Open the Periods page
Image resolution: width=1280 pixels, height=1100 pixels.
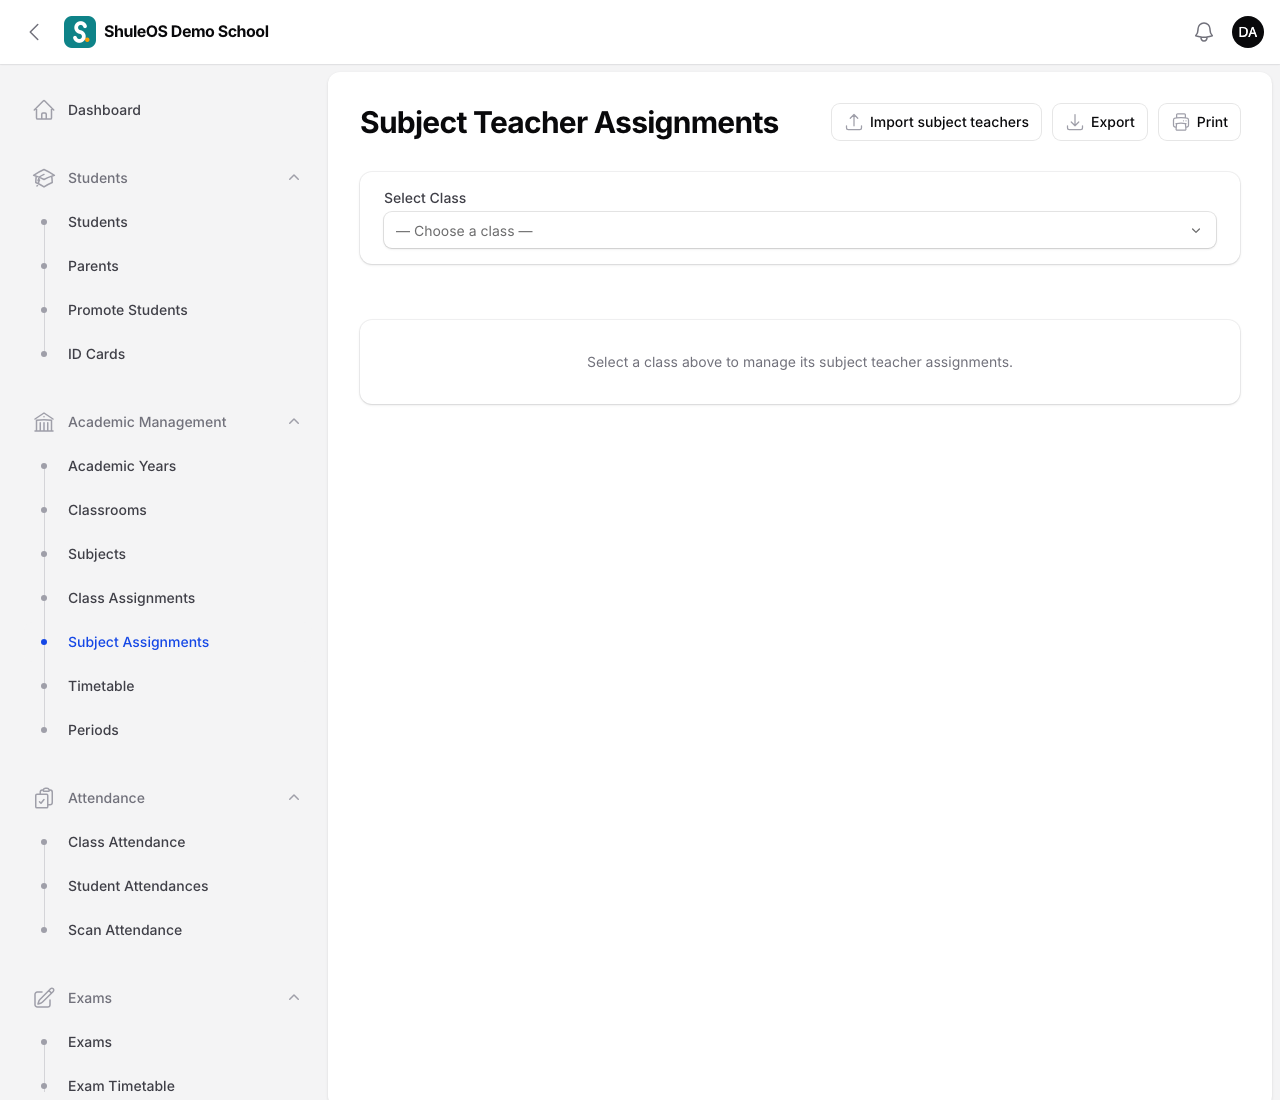pyautogui.click(x=93, y=730)
